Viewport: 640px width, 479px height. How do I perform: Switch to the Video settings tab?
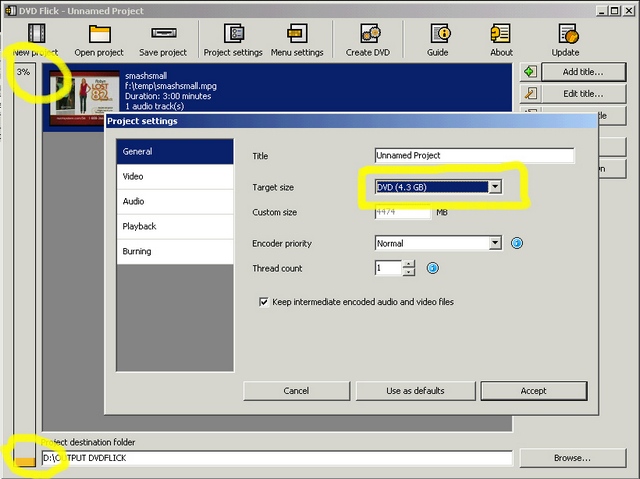click(175, 177)
